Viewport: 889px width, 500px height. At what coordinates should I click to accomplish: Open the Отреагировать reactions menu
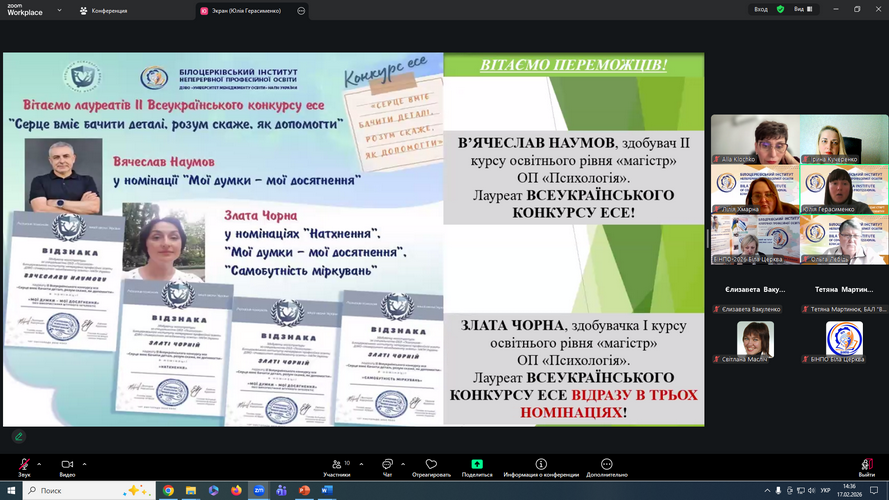coord(431,467)
